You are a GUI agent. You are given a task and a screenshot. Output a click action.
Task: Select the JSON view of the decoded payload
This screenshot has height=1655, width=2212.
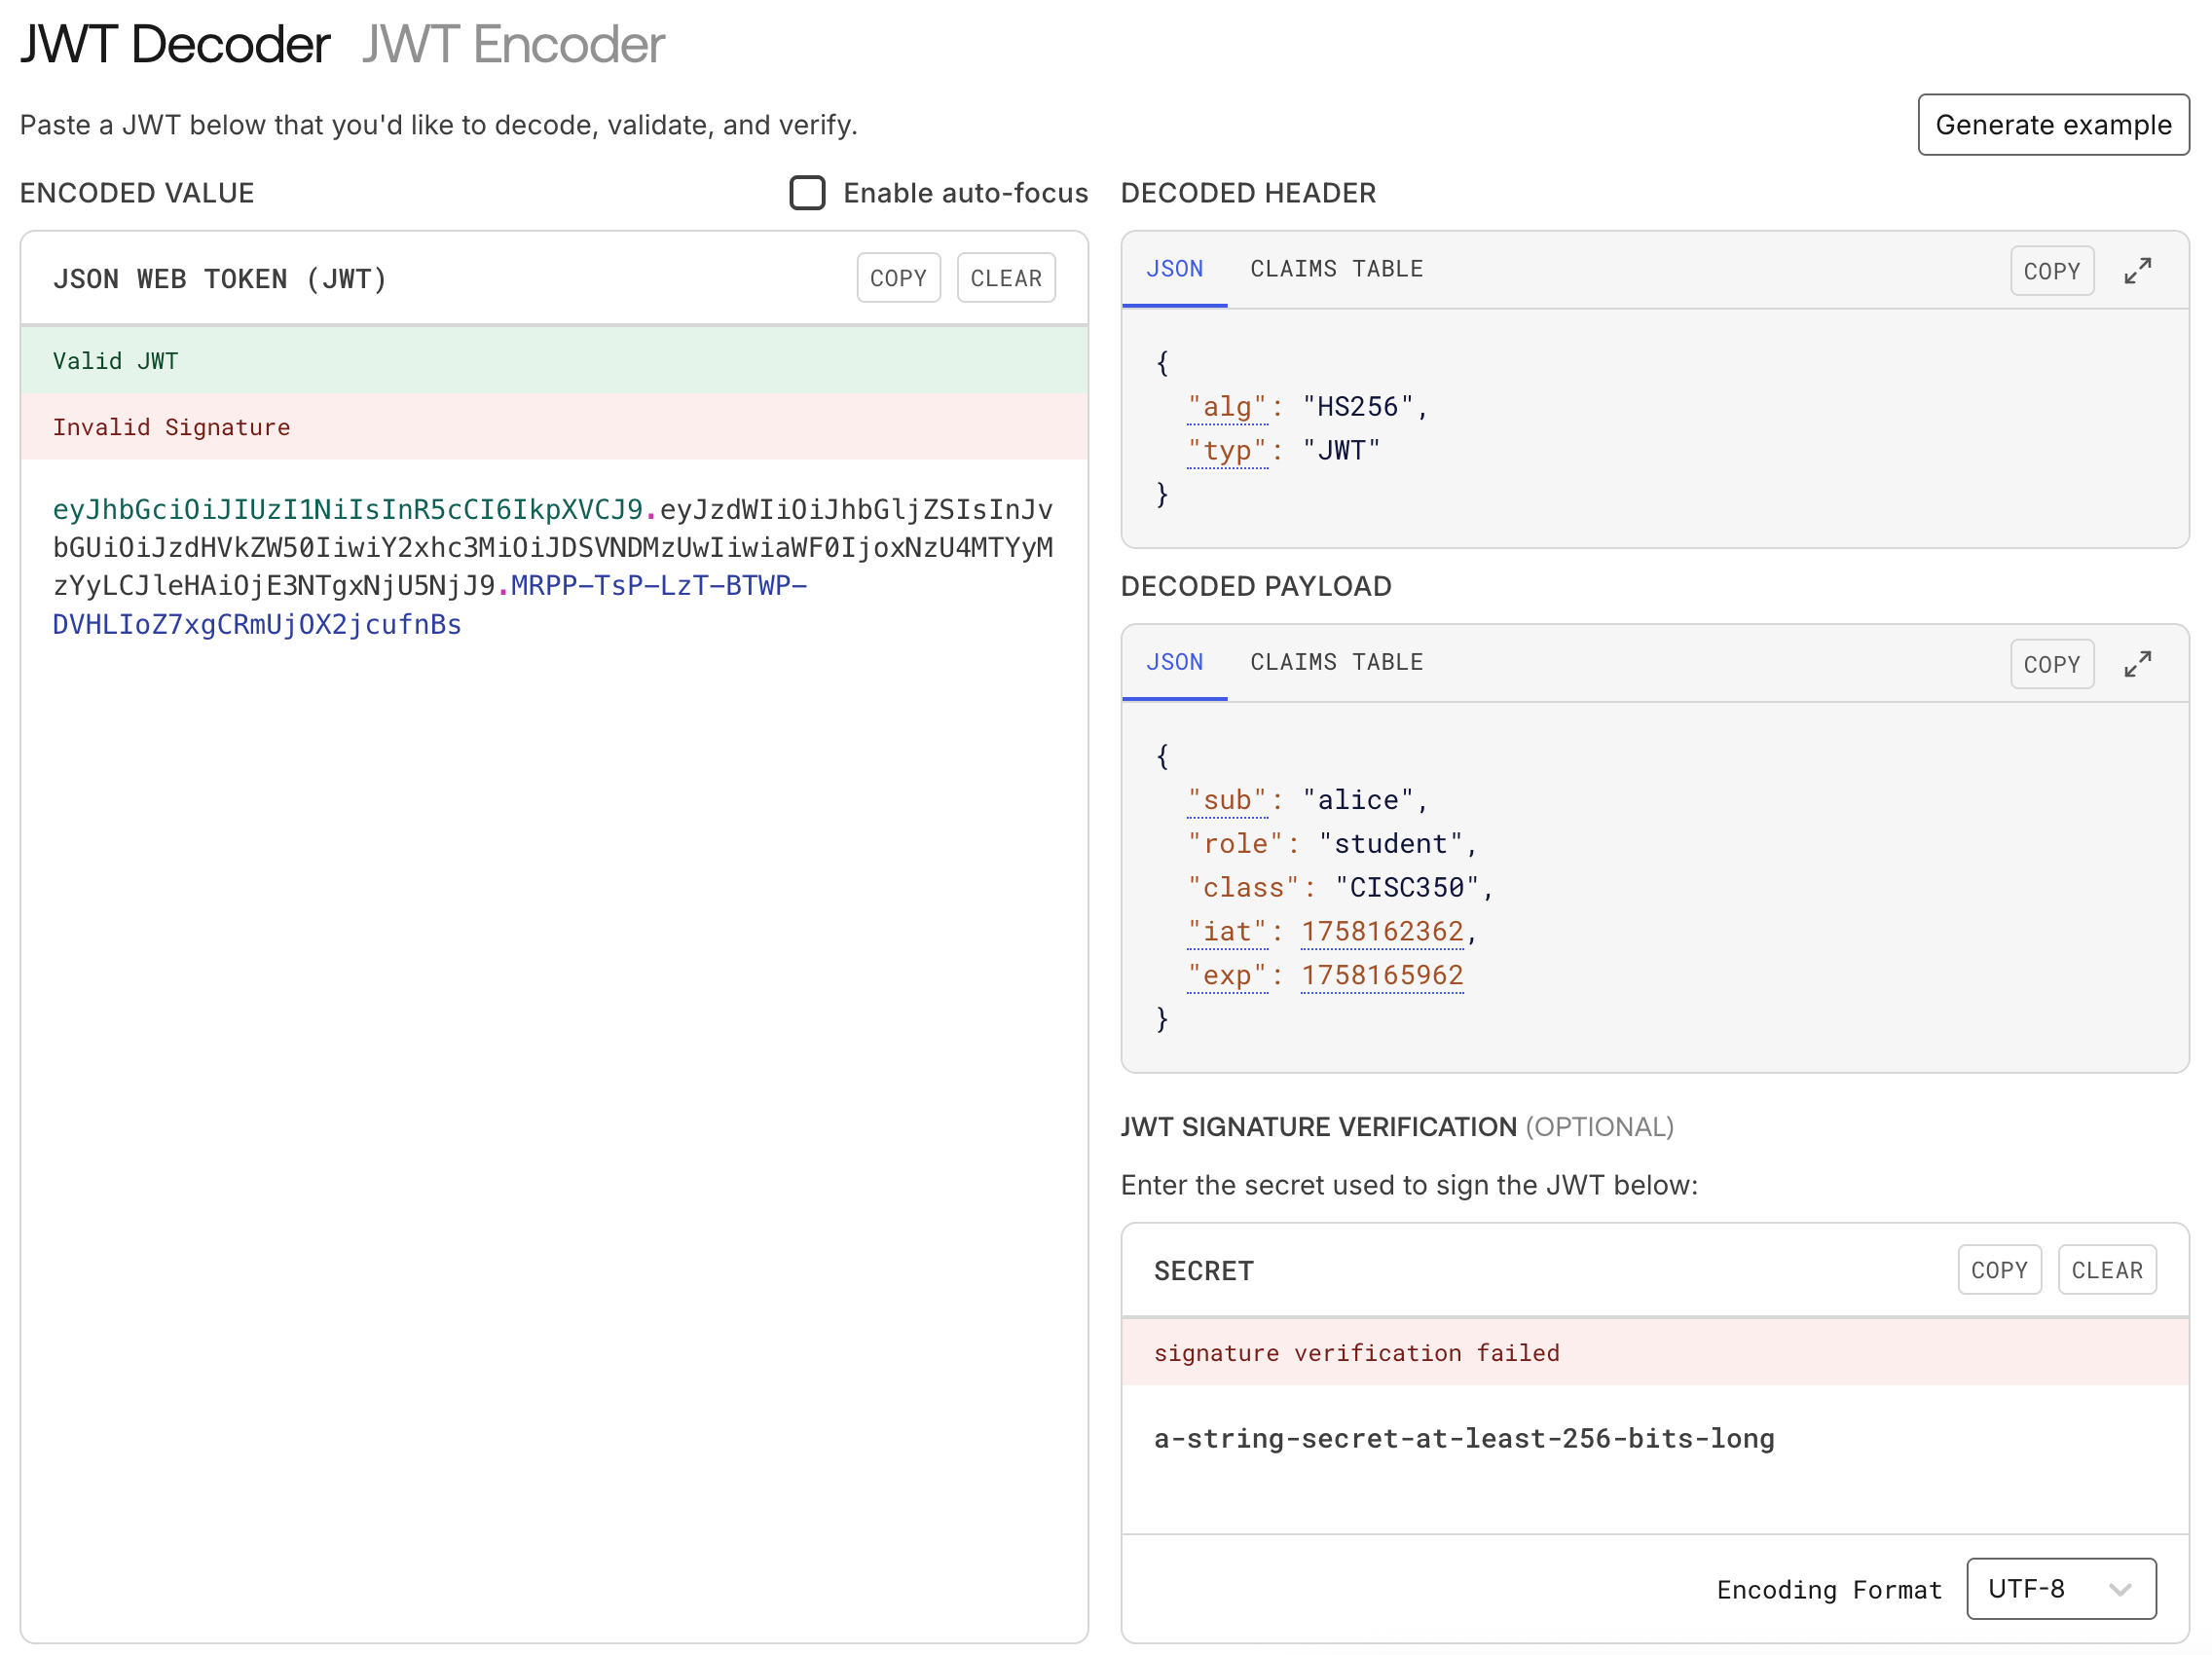(1174, 662)
